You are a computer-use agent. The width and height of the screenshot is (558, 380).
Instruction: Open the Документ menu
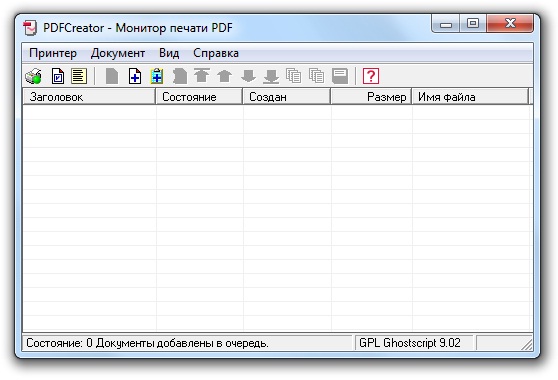118,53
